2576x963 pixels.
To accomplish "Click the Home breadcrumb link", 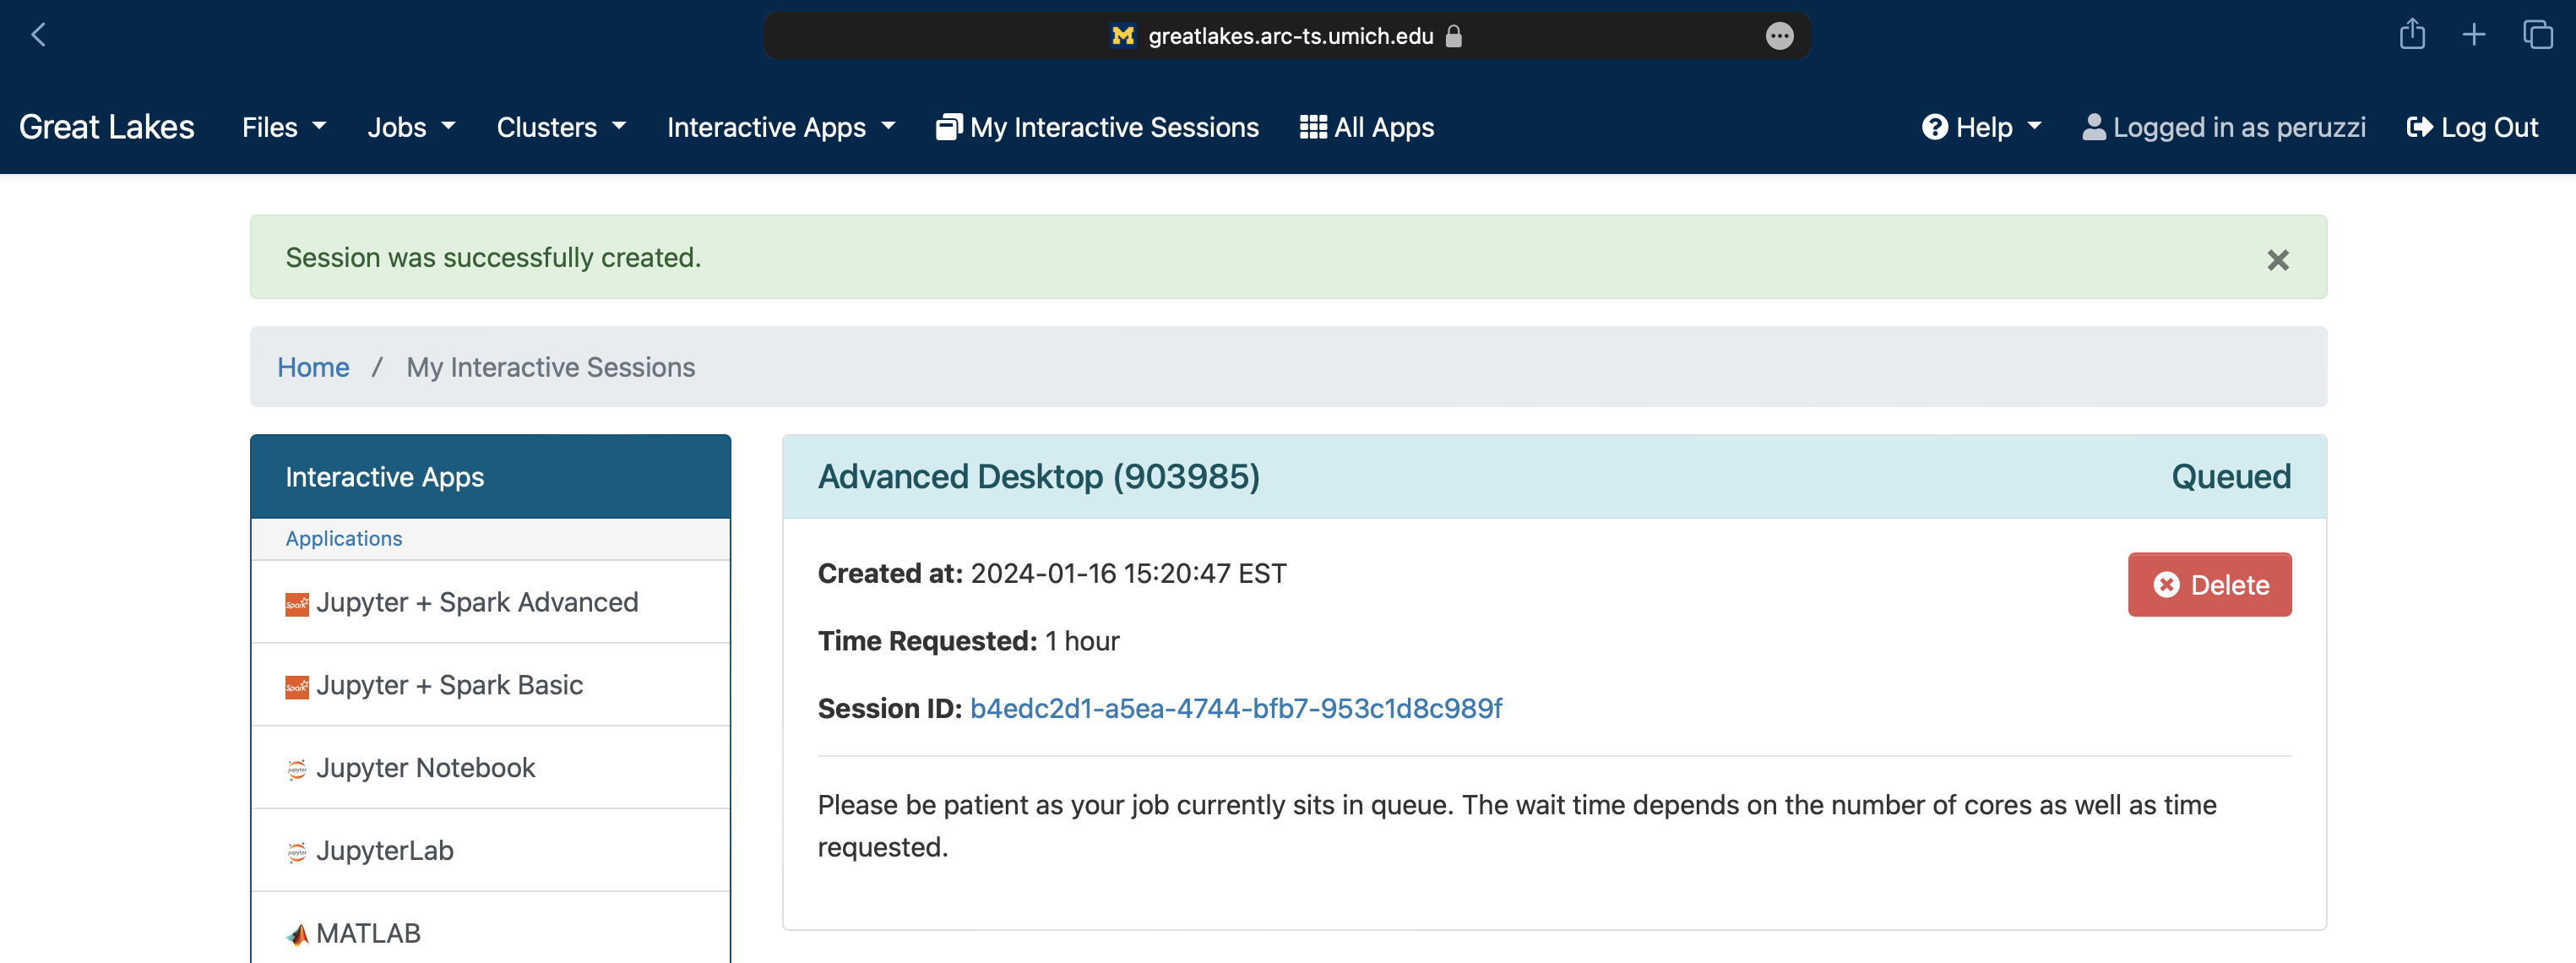I will pyautogui.click(x=313, y=367).
